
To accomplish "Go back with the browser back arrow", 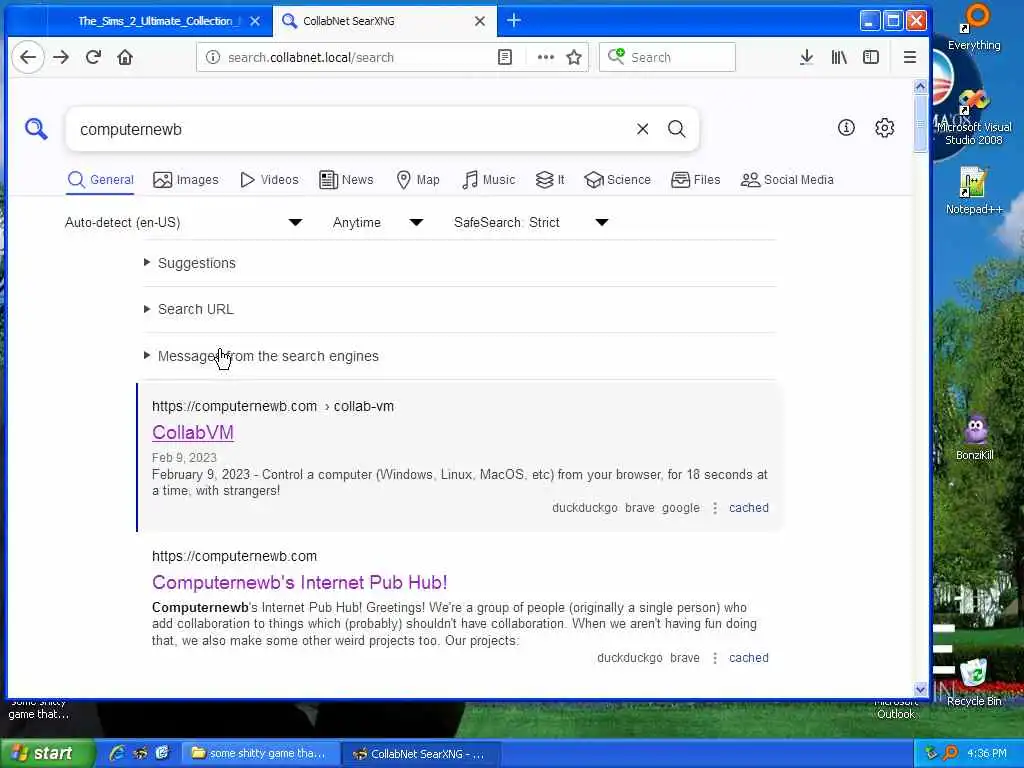I will [x=28, y=57].
